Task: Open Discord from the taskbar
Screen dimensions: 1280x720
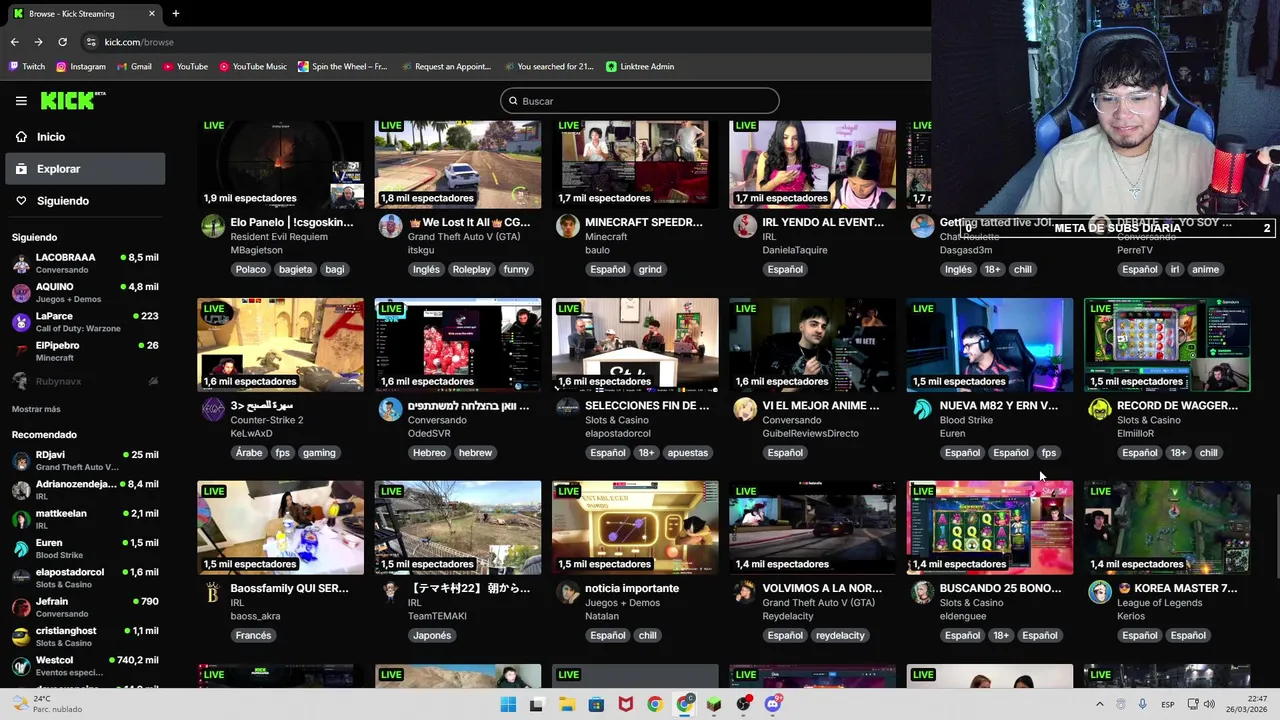Action: coord(772,704)
